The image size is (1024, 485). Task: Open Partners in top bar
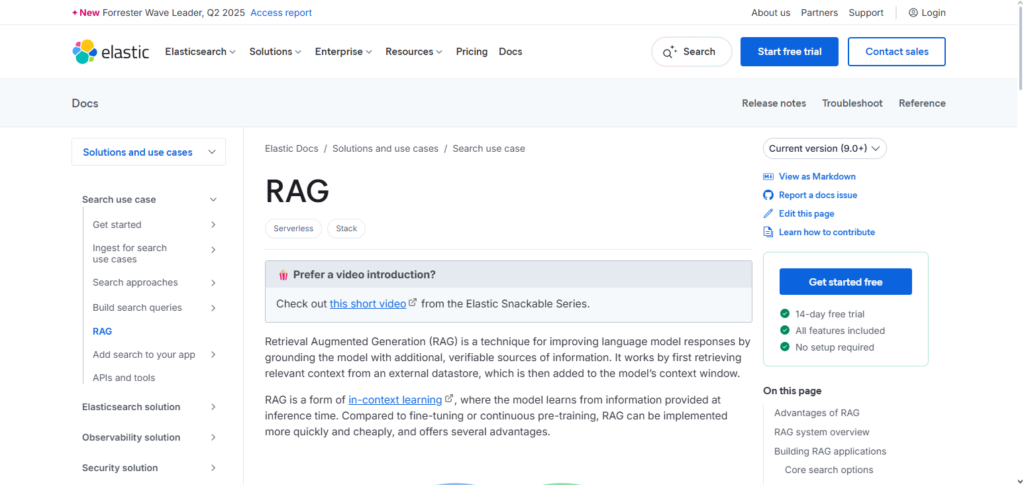[820, 12]
